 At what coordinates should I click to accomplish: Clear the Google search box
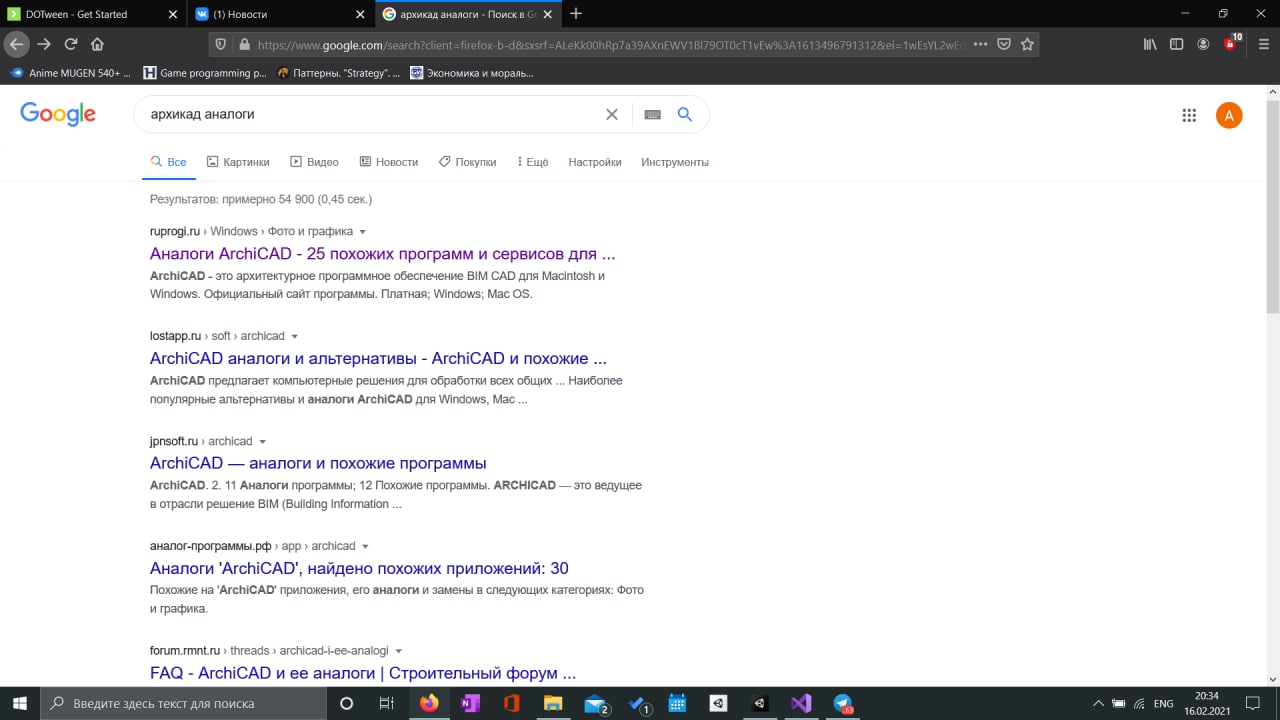(612, 114)
